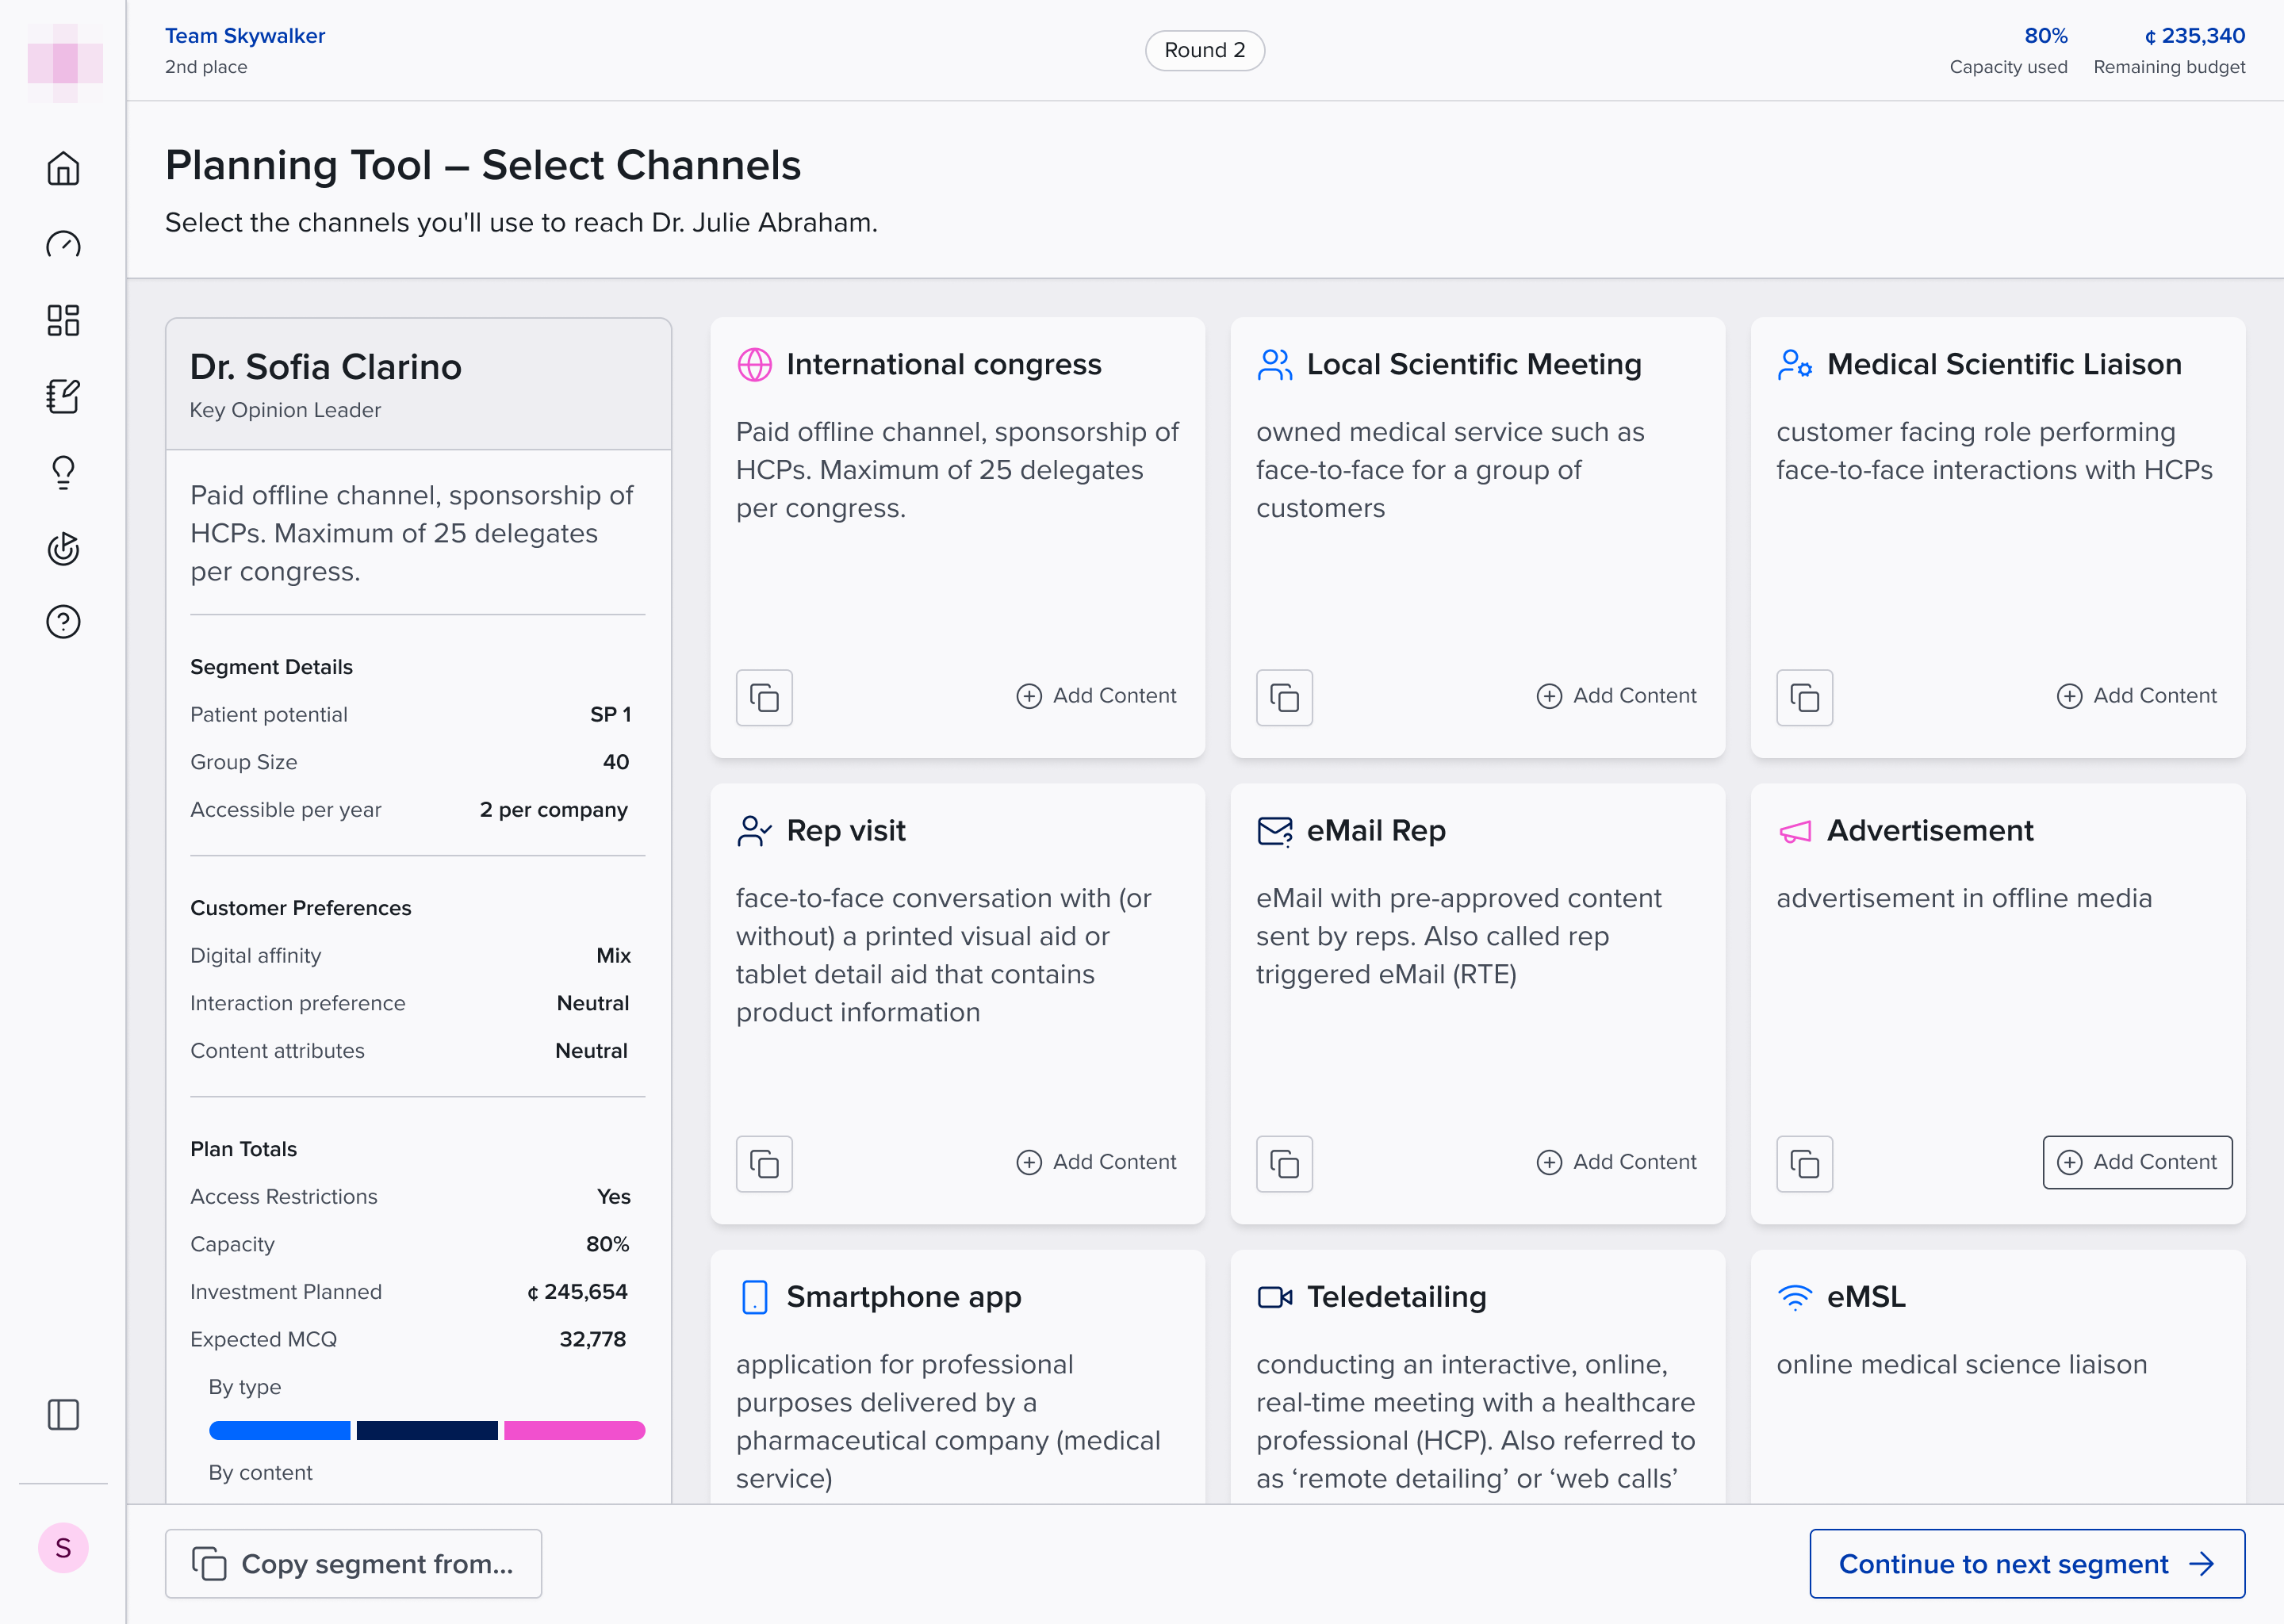Open the Home icon in sidebar
The width and height of the screenshot is (2284, 1624).
coord(63,168)
